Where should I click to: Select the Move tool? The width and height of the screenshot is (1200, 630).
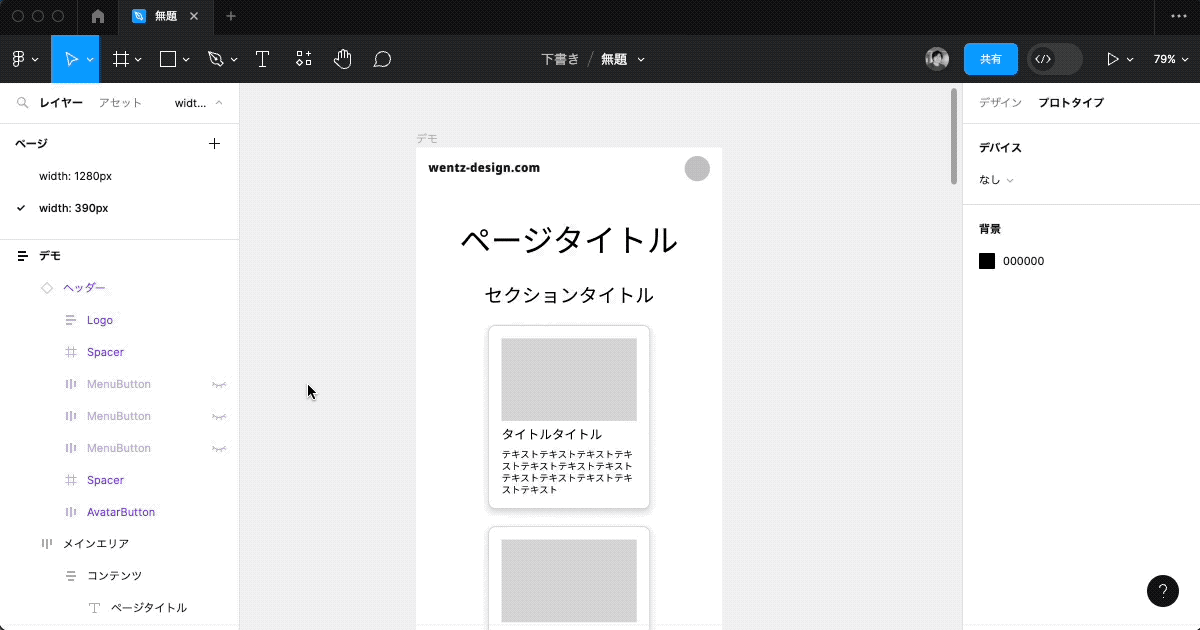tap(71, 59)
